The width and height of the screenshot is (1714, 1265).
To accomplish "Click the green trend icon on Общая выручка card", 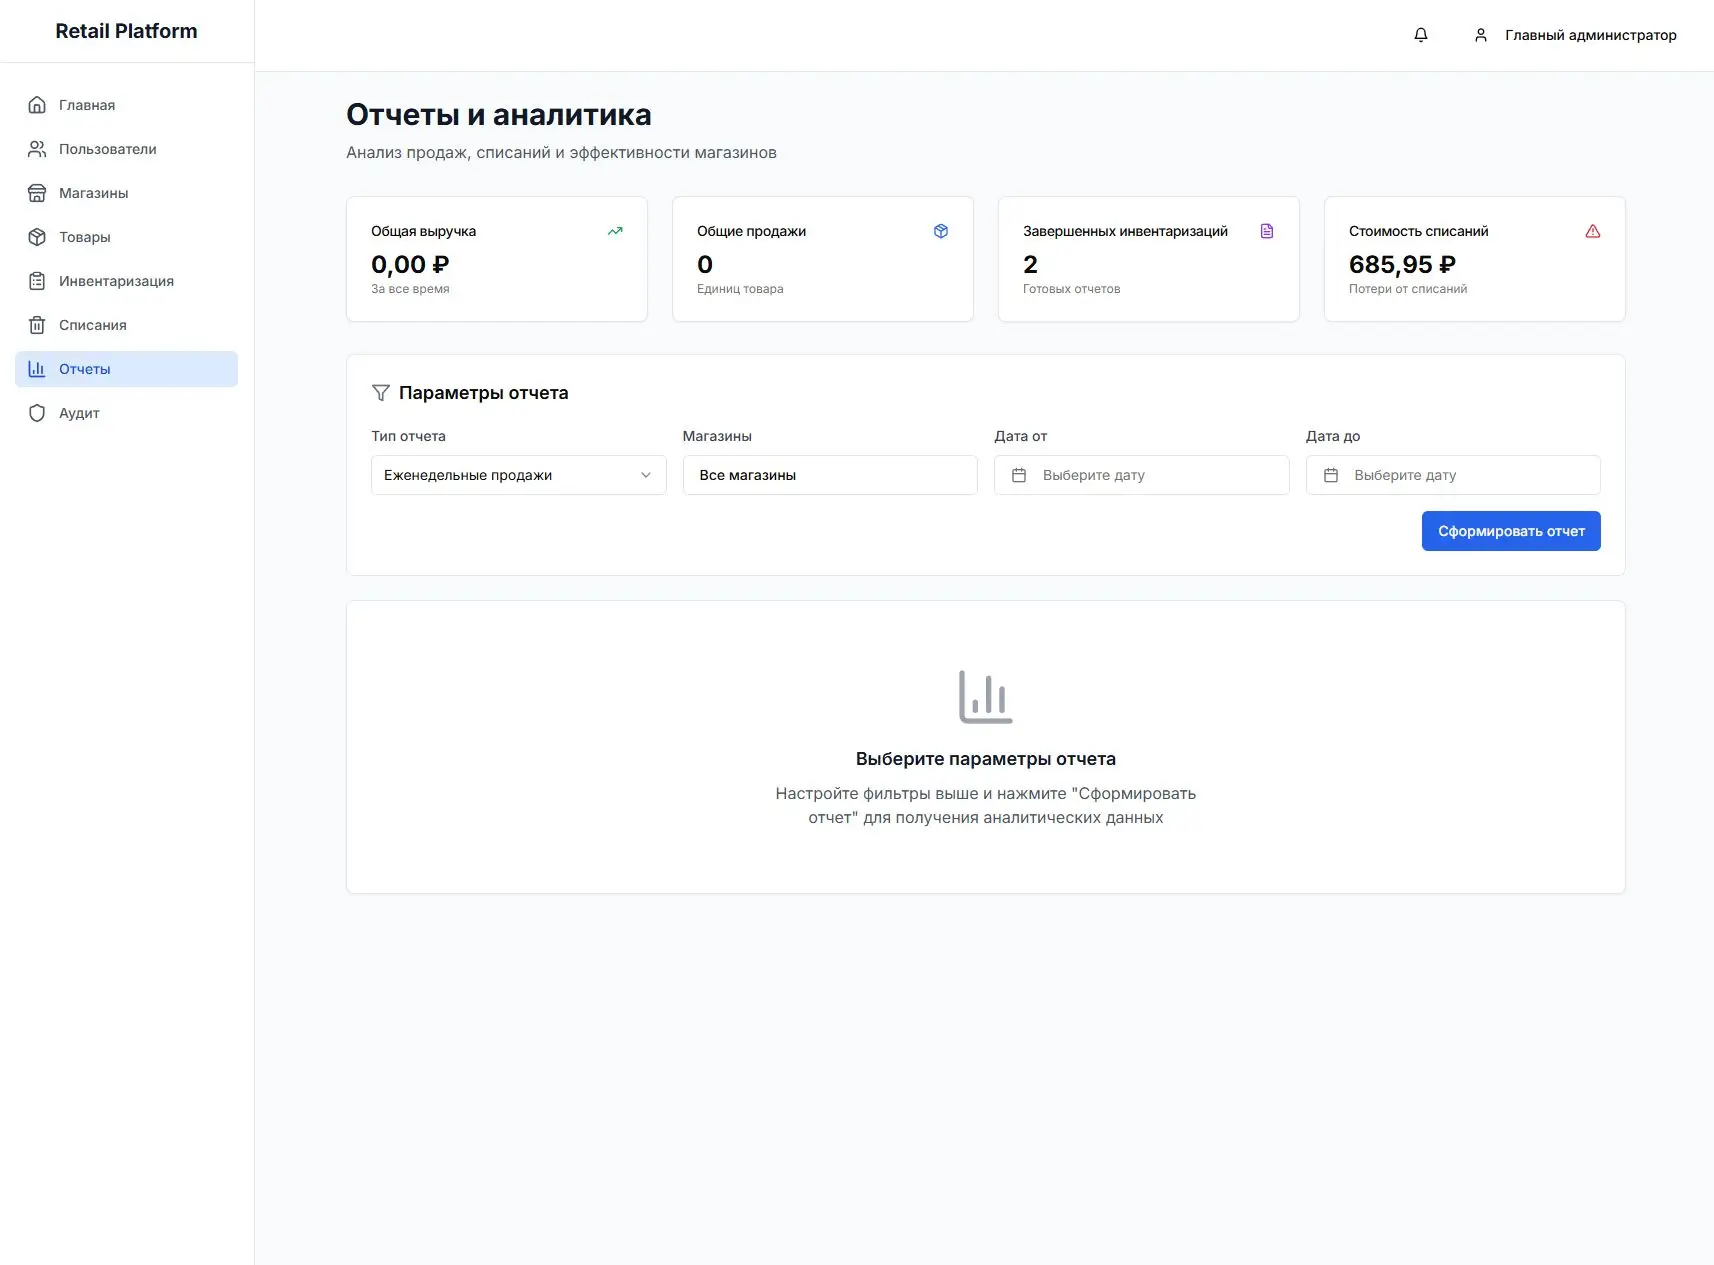I will coord(615,231).
